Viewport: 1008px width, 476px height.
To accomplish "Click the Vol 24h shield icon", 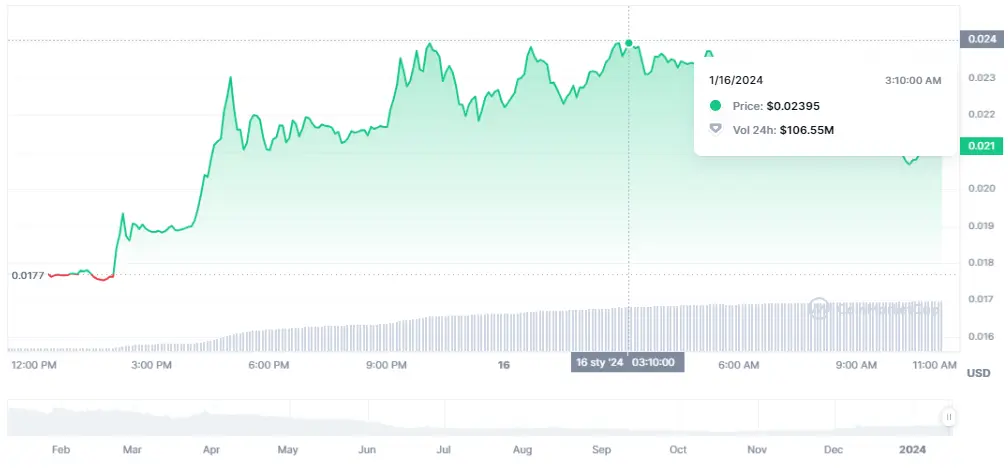I will point(715,129).
